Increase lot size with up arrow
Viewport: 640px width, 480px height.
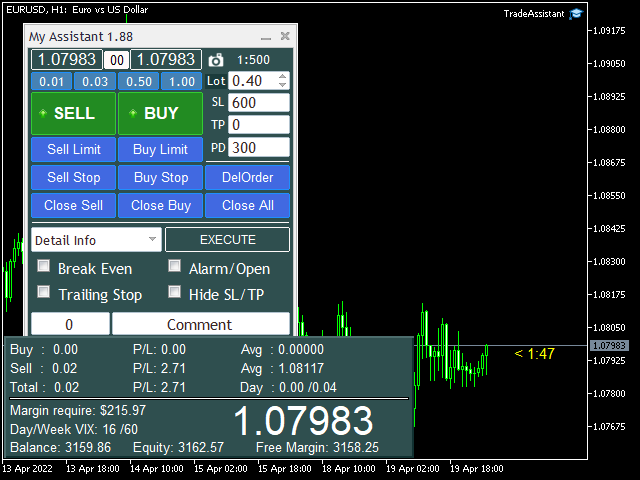282,76
